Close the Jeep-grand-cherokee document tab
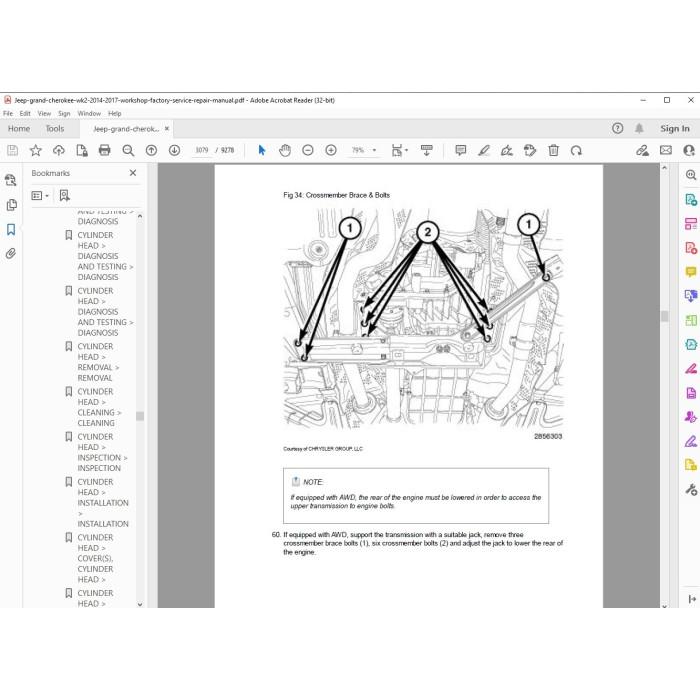This screenshot has width=700, height=700. pos(167,129)
